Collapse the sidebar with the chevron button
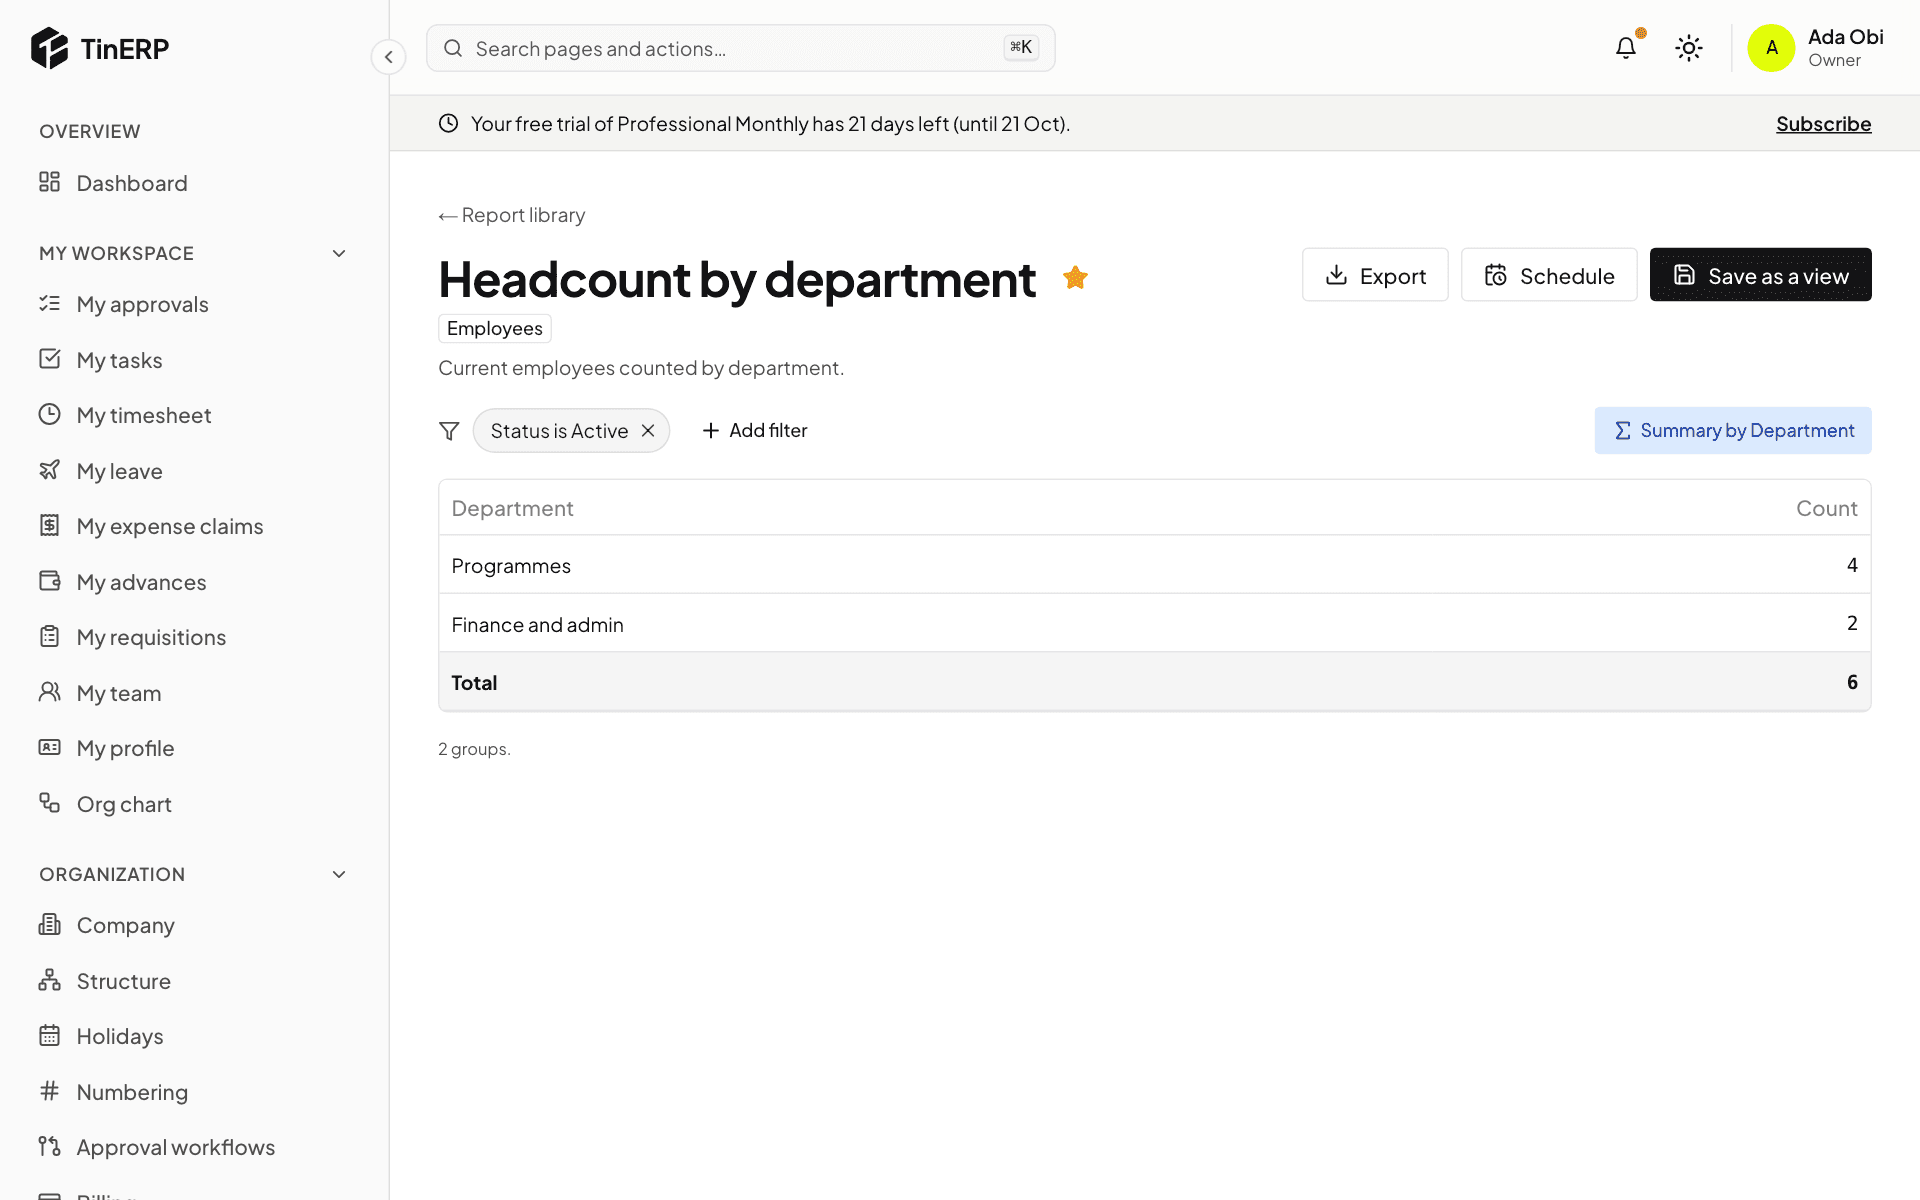Viewport: 1920px width, 1200px height. [388, 57]
